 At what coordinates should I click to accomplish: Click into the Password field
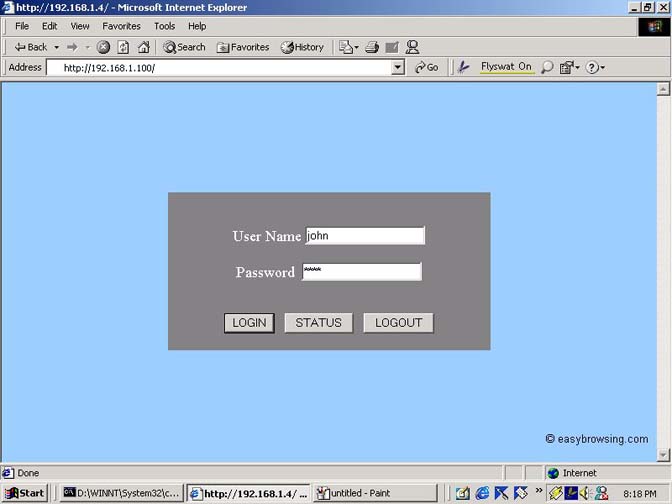point(361,272)
